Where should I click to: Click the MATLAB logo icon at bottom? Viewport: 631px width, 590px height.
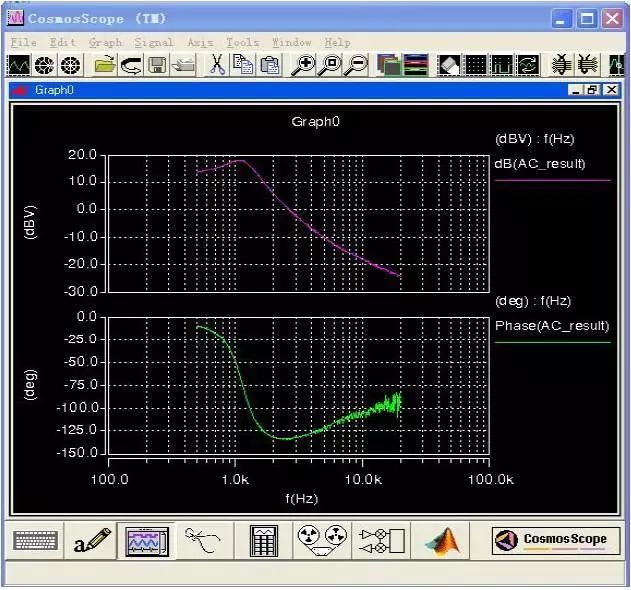442,540
